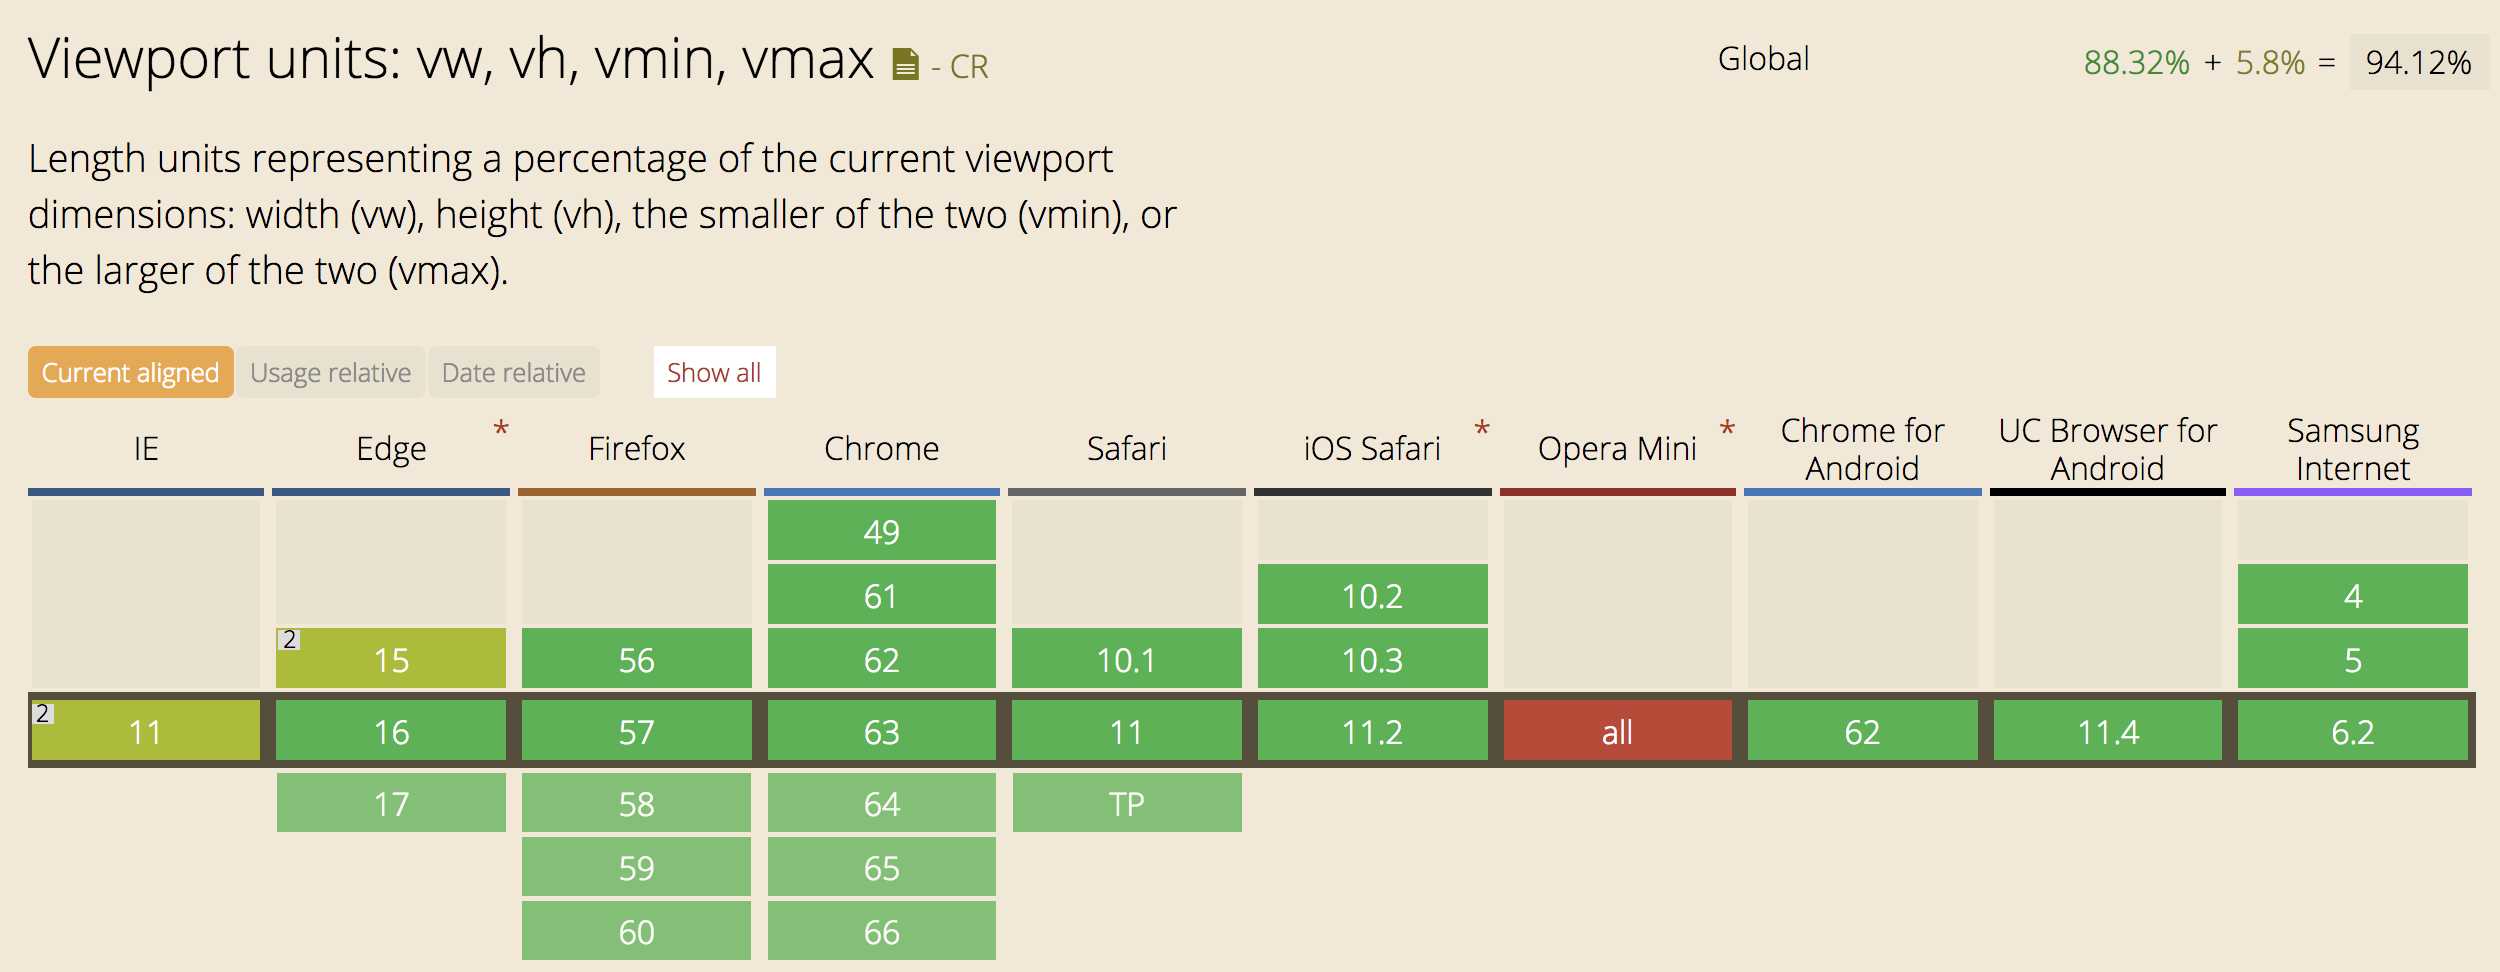Image resolution: width=2500 pixels, height=972 pixels.
Task: Click the Show all button
Action: coord(714,372)
